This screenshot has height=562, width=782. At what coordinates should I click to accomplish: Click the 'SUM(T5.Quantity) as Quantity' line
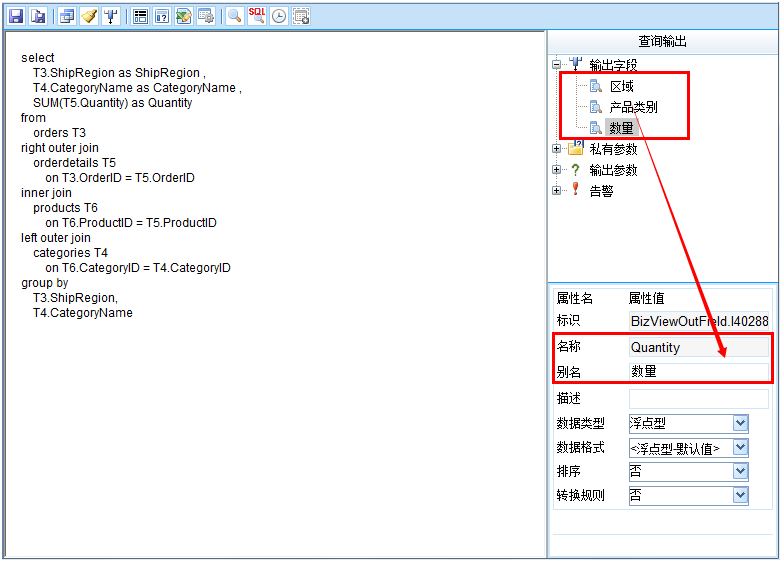[x=113, y=103]
